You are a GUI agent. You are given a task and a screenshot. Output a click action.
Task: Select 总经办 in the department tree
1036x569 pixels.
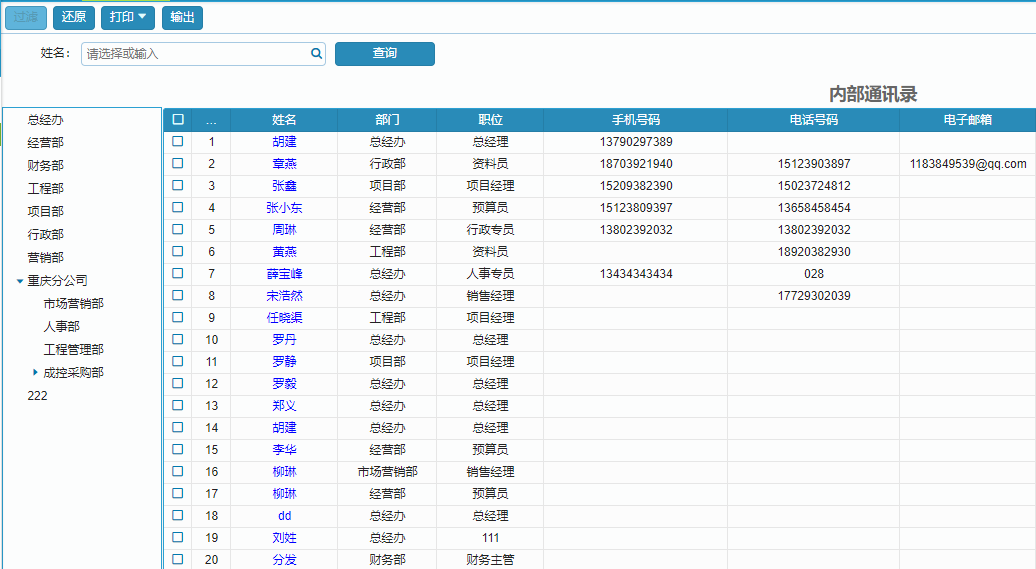(x=46, y=120)
